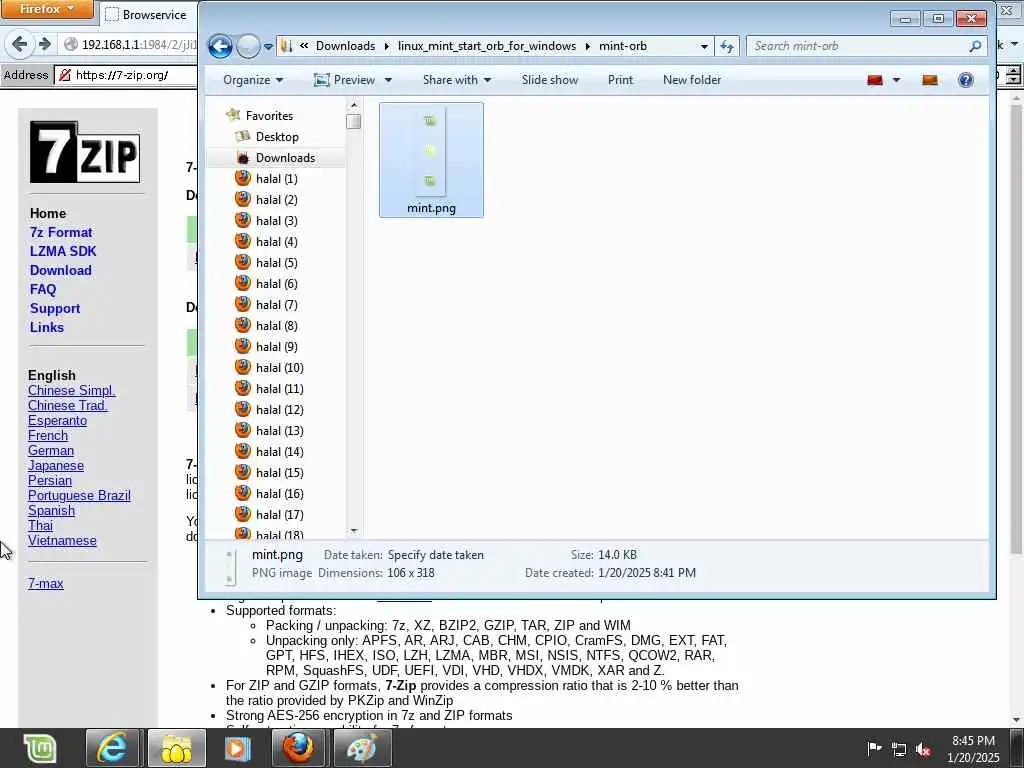The image size is (1024, 768).
Task: Click navigation pane scroll up arrow
Action: pyautogui.click(x=353, y=104)
